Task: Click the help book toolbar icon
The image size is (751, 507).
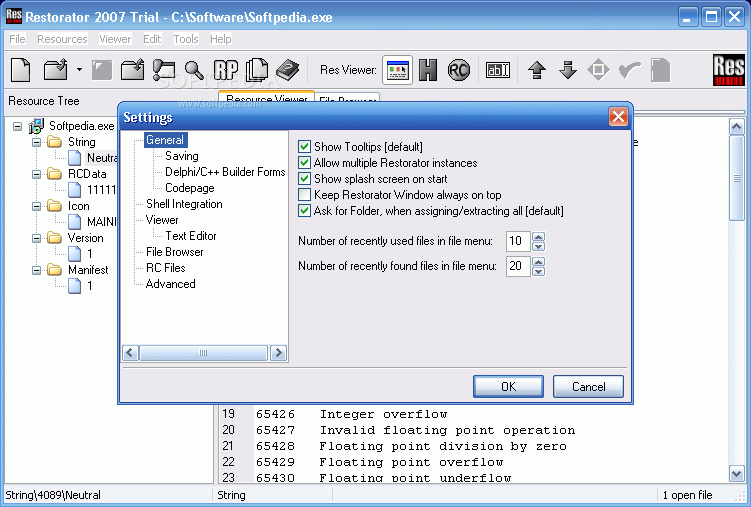Action: click(287, 70)
